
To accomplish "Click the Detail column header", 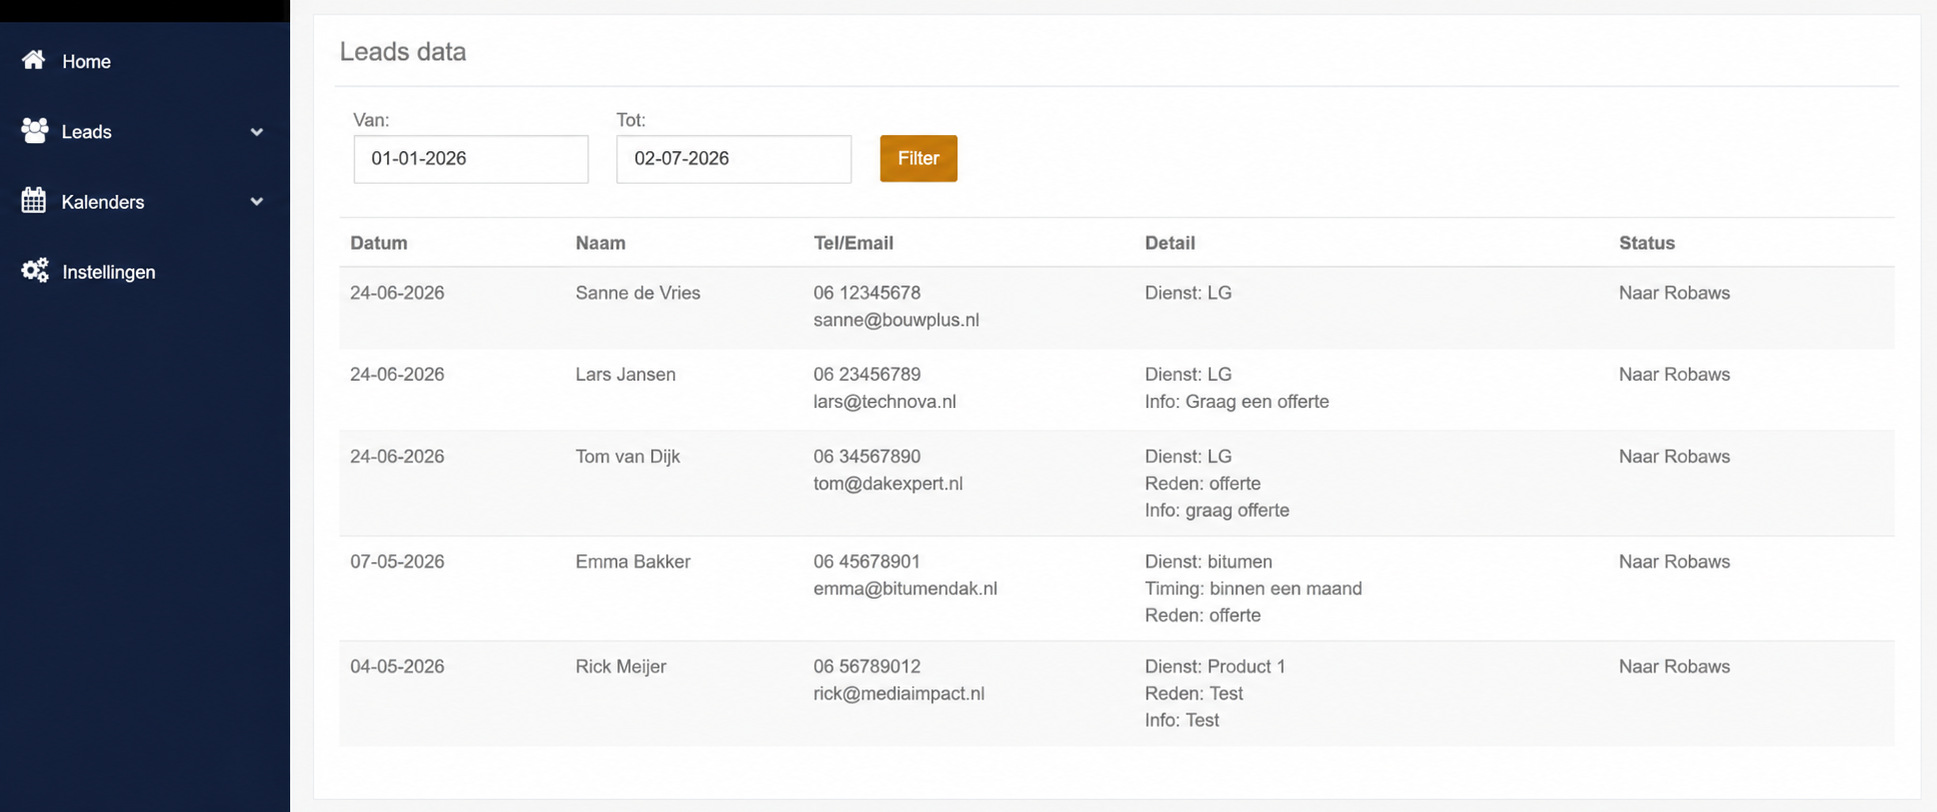I will tap(1170, 243).
